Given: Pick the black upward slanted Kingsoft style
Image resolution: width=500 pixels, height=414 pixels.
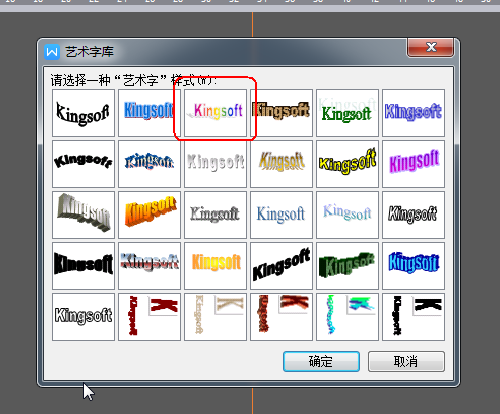Looking at the screenshot, I should click(x=281, y=266).
